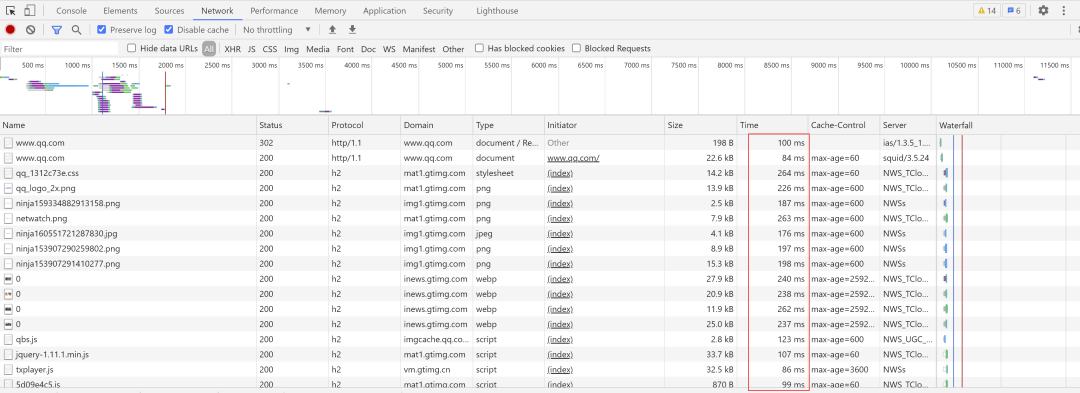
Task: Filter requests by CSS
Action: (x=270, y=49)
